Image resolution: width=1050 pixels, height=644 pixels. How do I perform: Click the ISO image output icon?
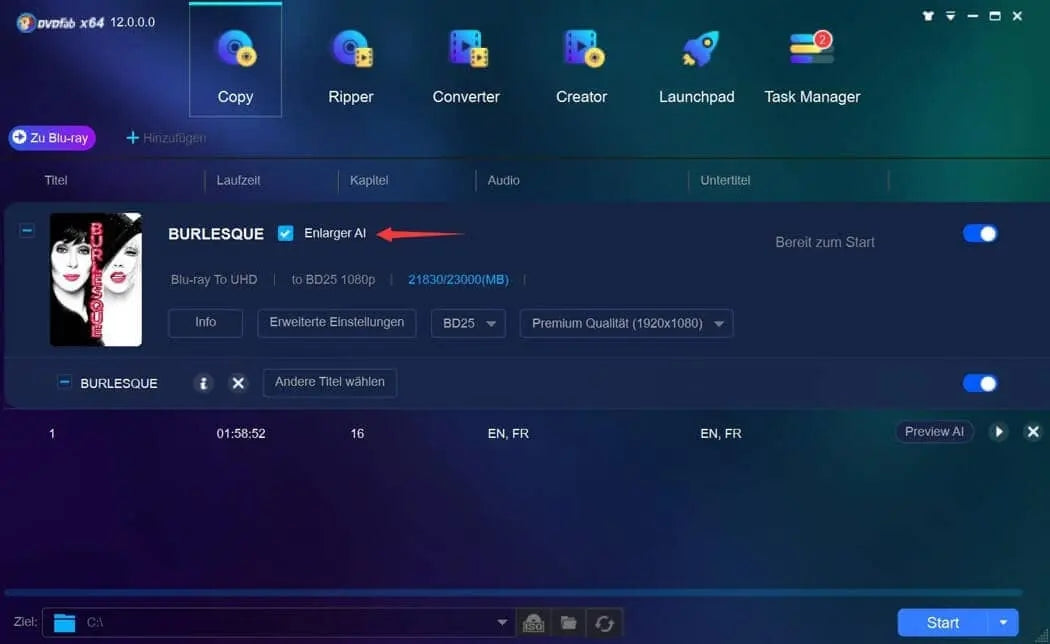pyautogui.click(x=534, y=623)
